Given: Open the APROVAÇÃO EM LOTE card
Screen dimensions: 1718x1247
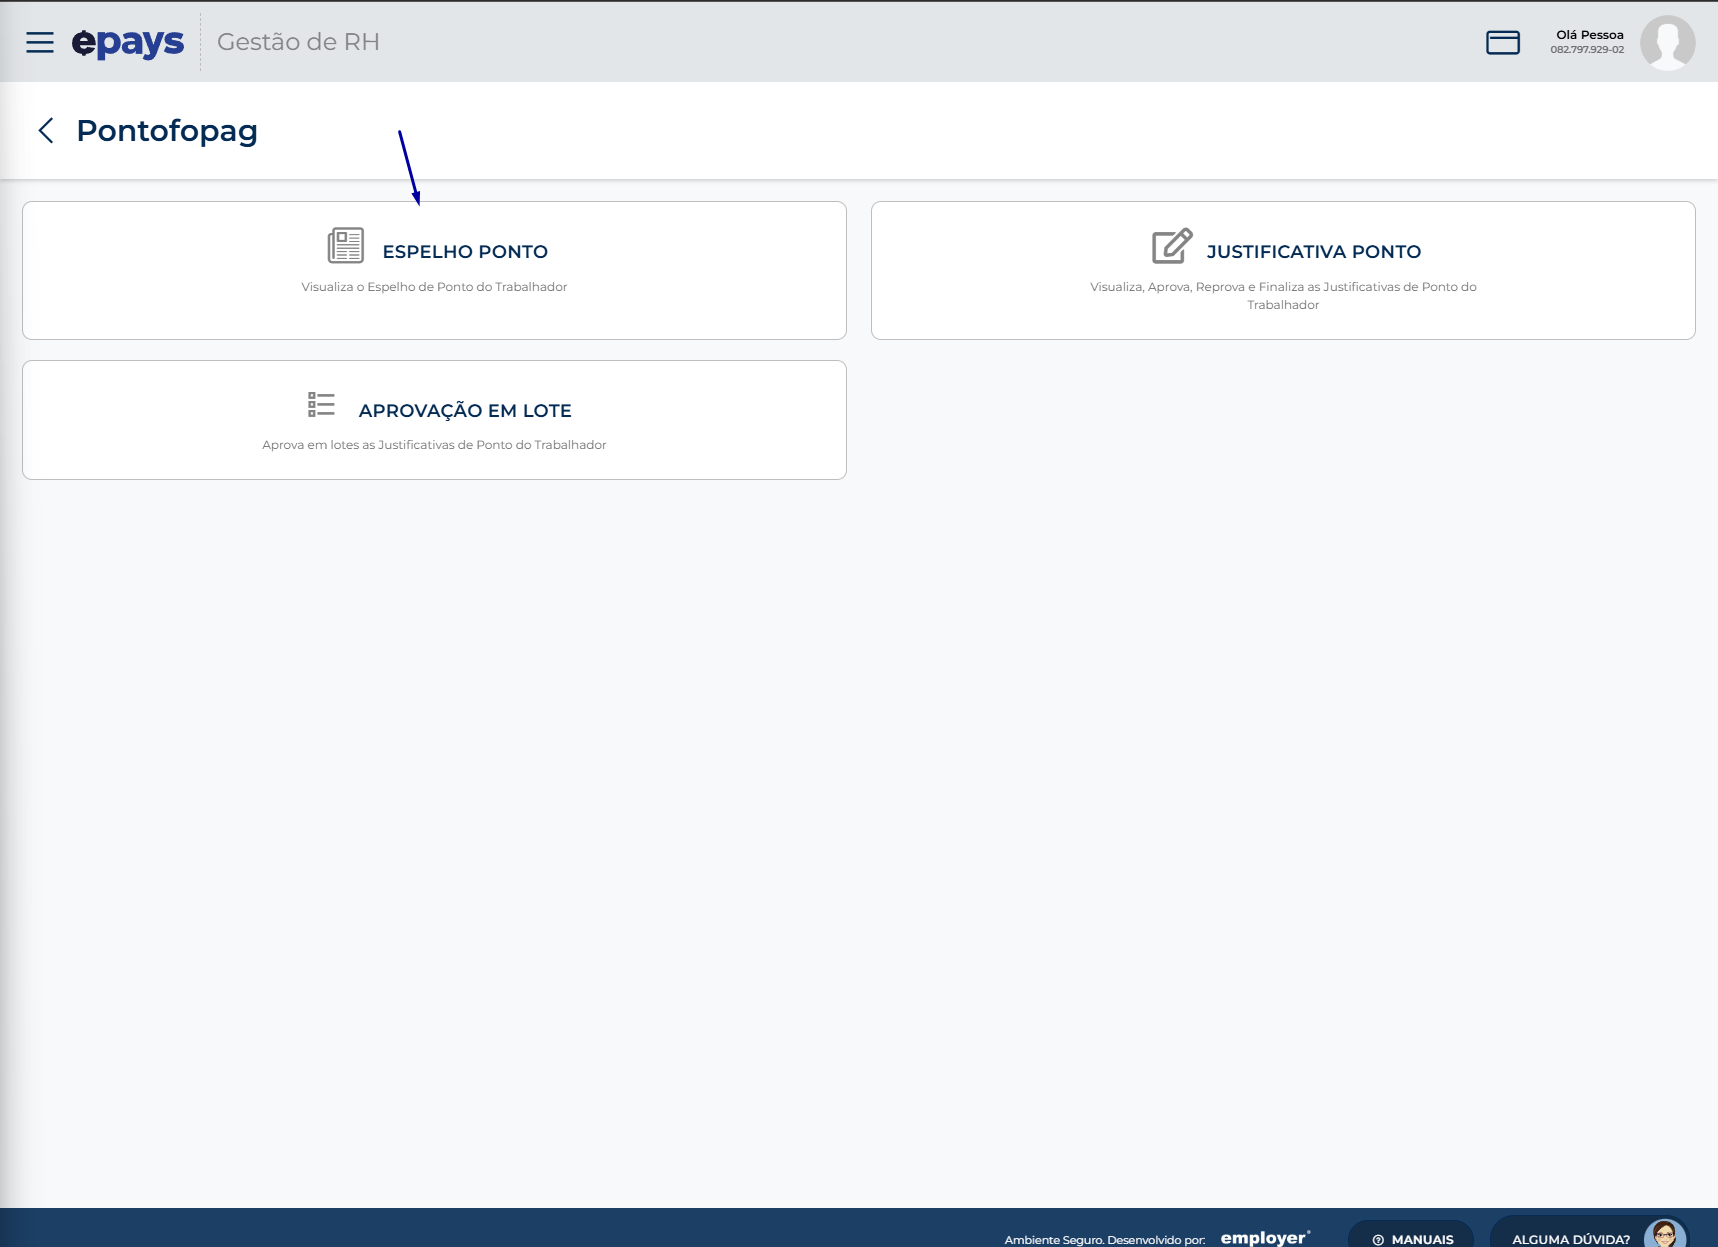Looking at the screenshot, I should tap(434, 420).
